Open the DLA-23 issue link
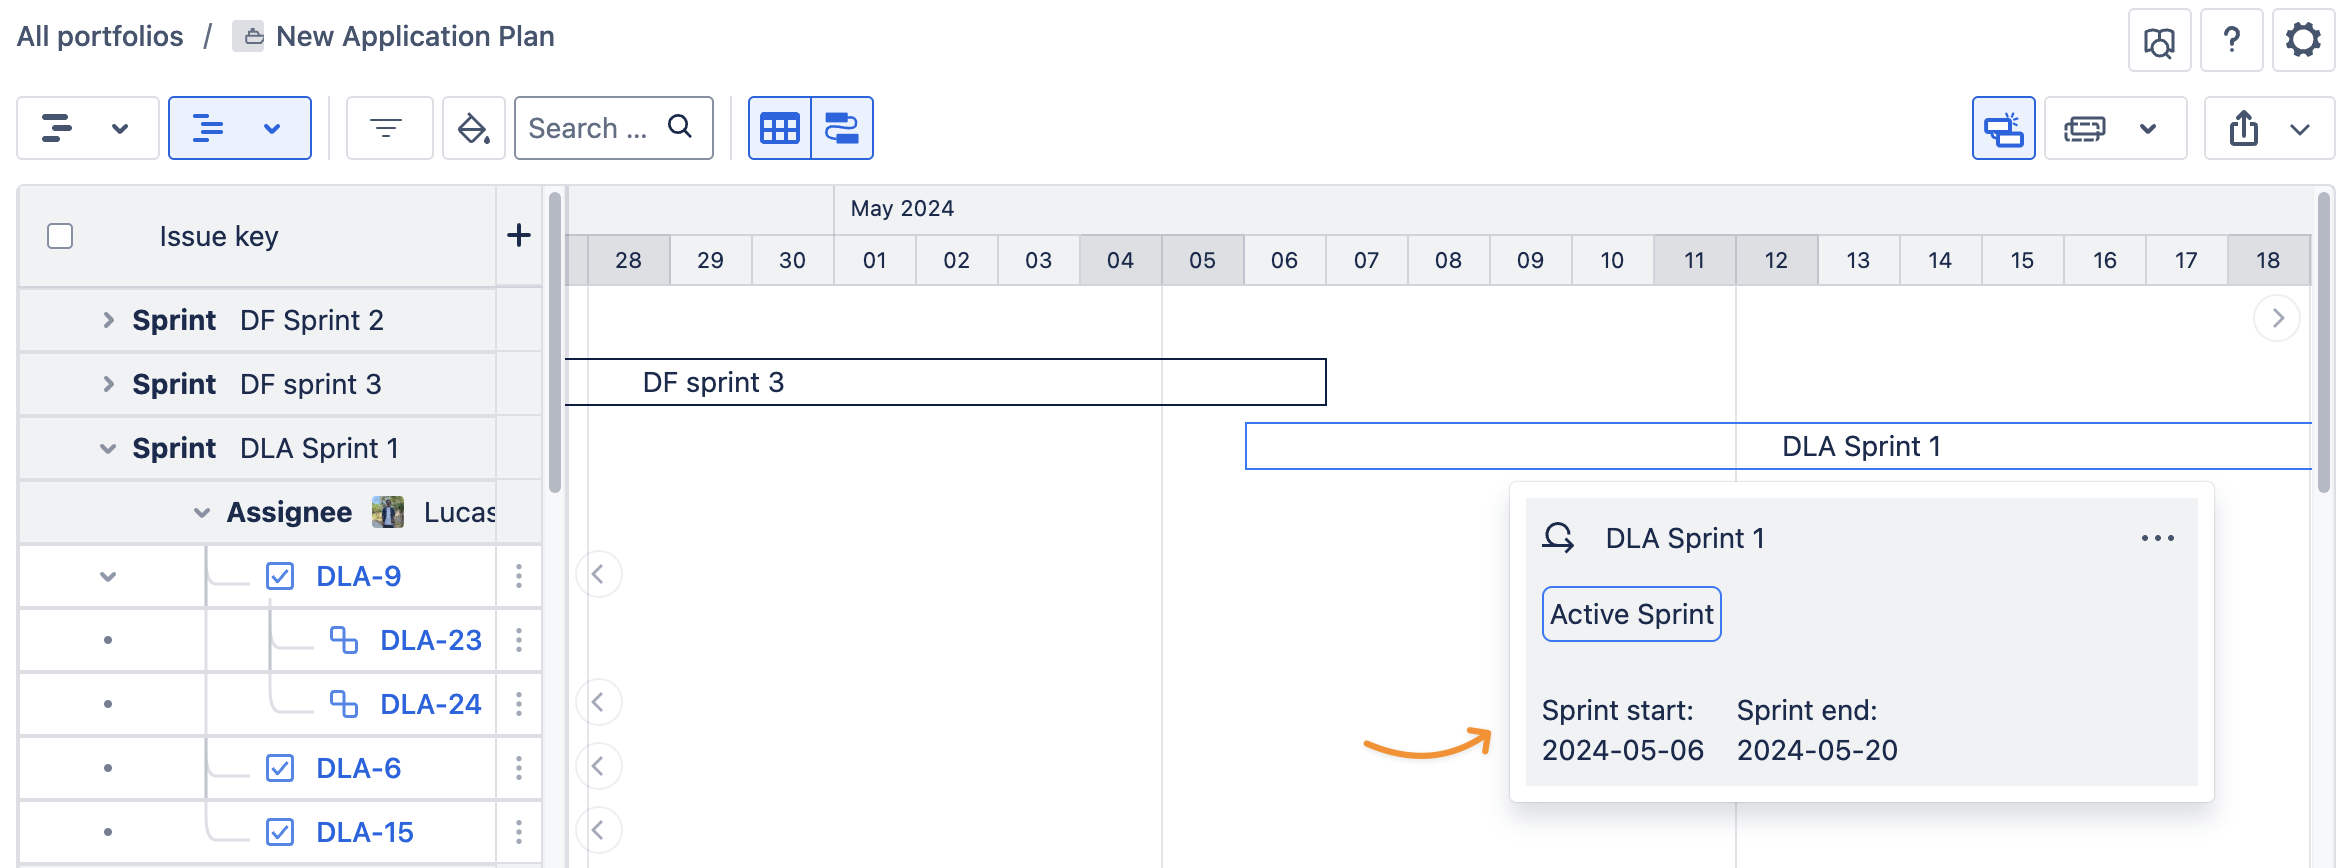The height and width of the screenshot is (868, 2336). [431, 640]
